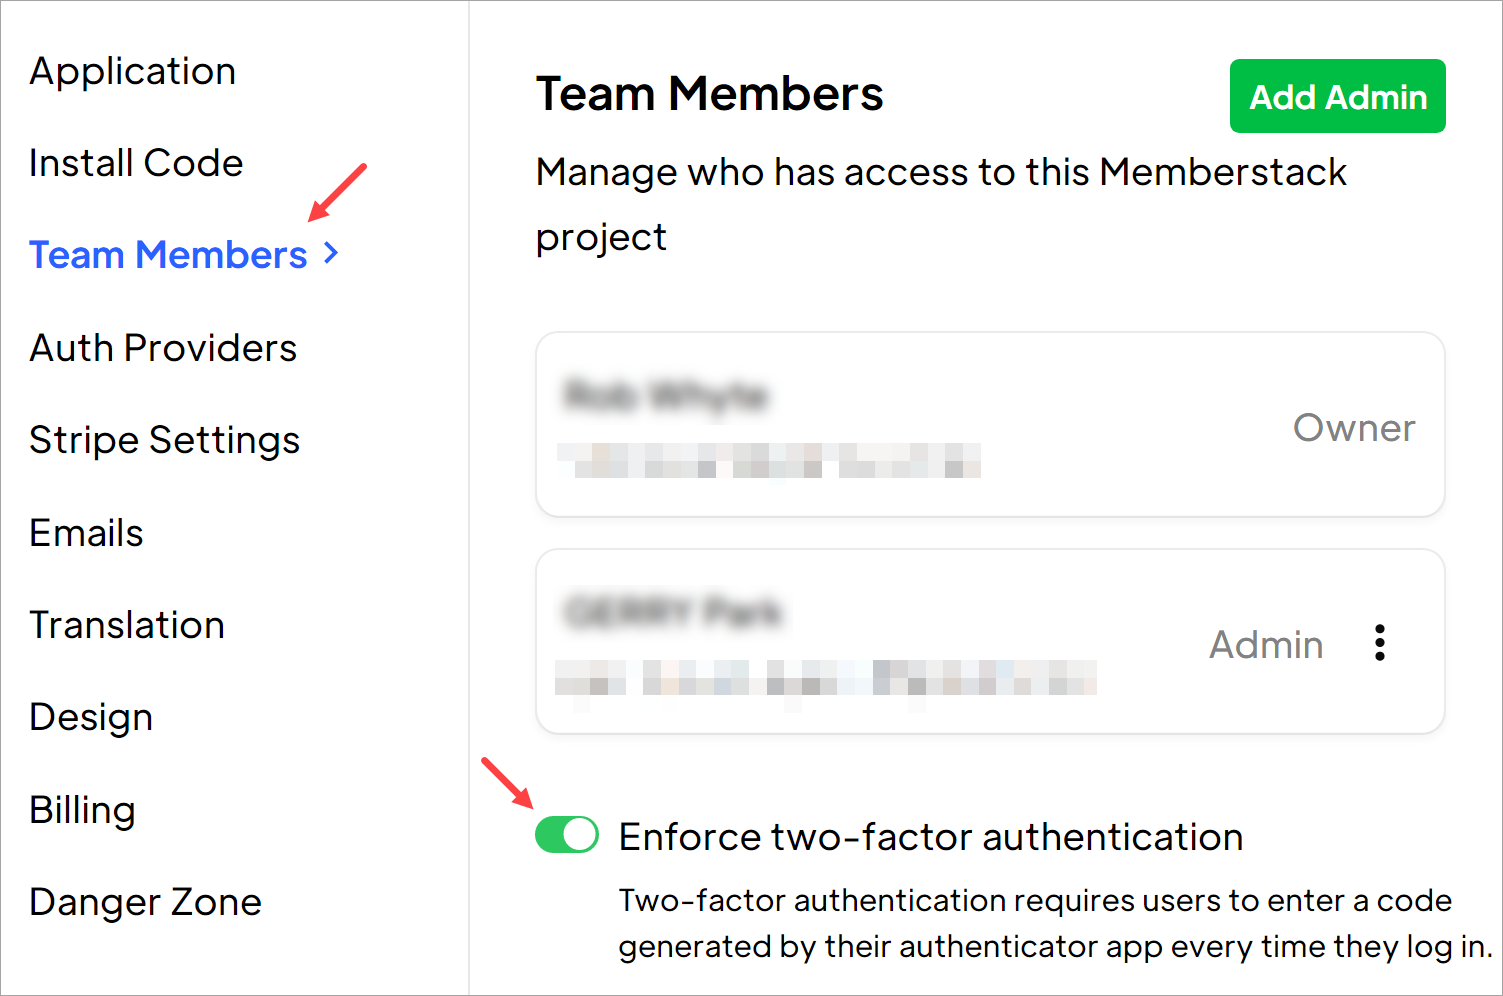Select Billing in the sidebar
The height and width of the screenshot is (996, 1503).
pyautogui.click(x=82, y=810)
